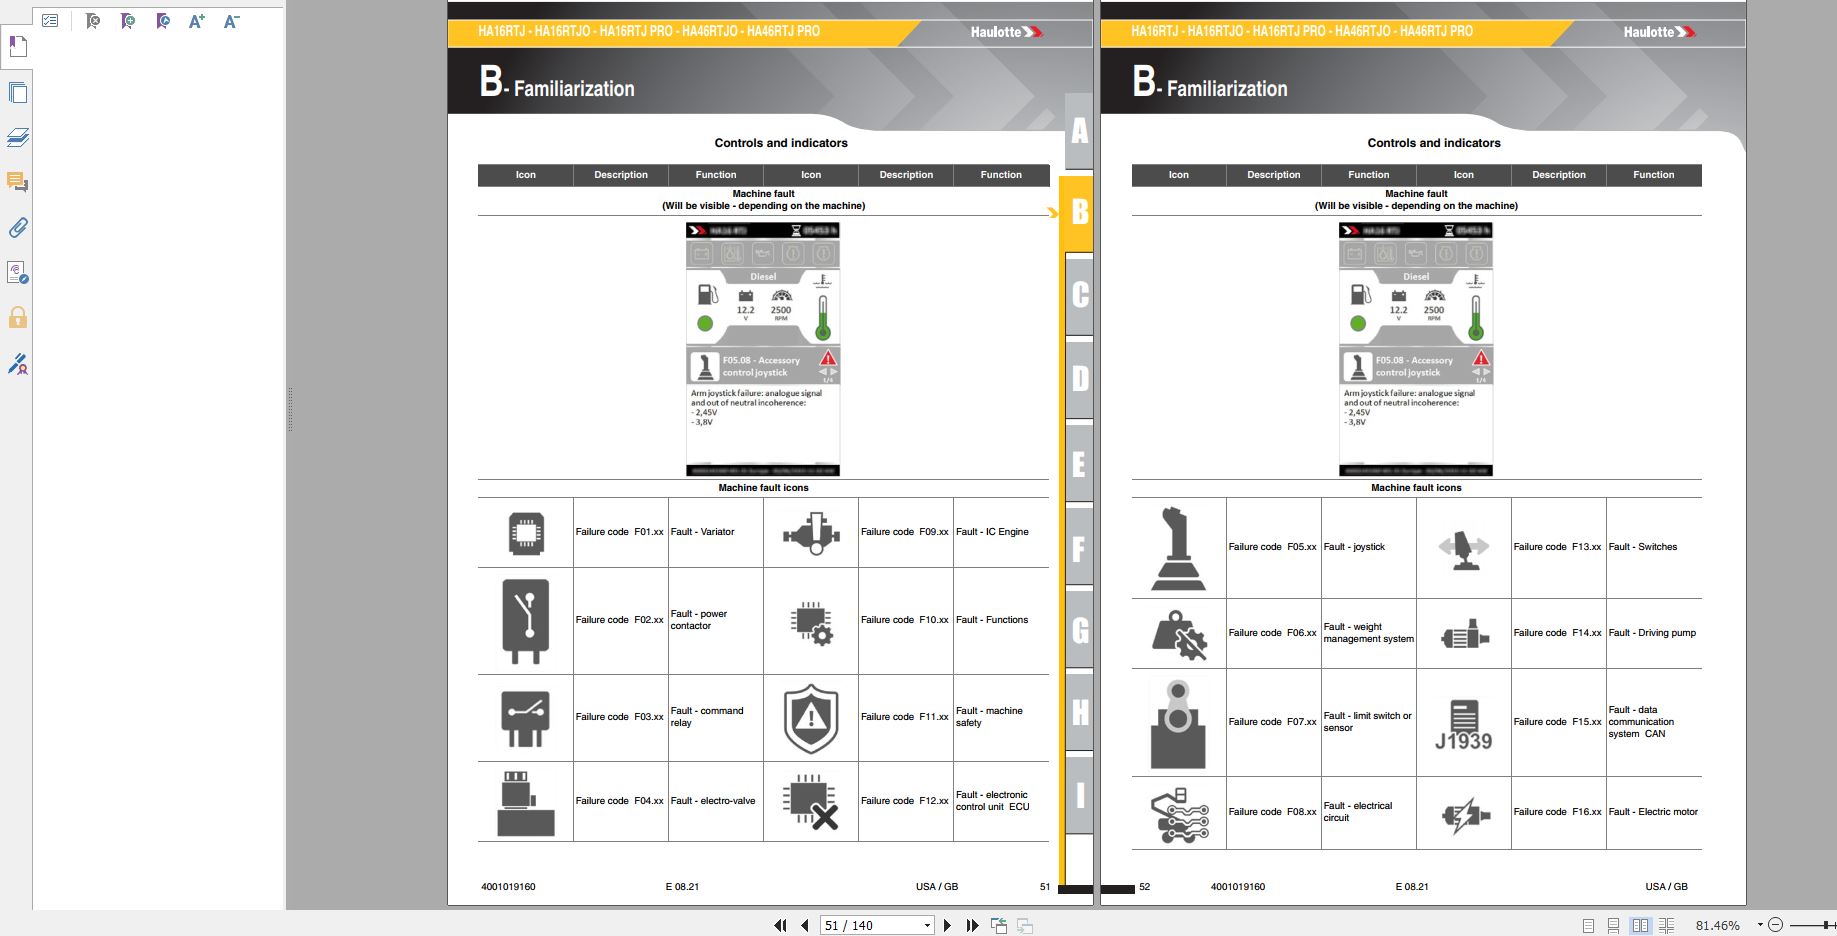
Task: Go to the next page
Action: coord(947,926)
